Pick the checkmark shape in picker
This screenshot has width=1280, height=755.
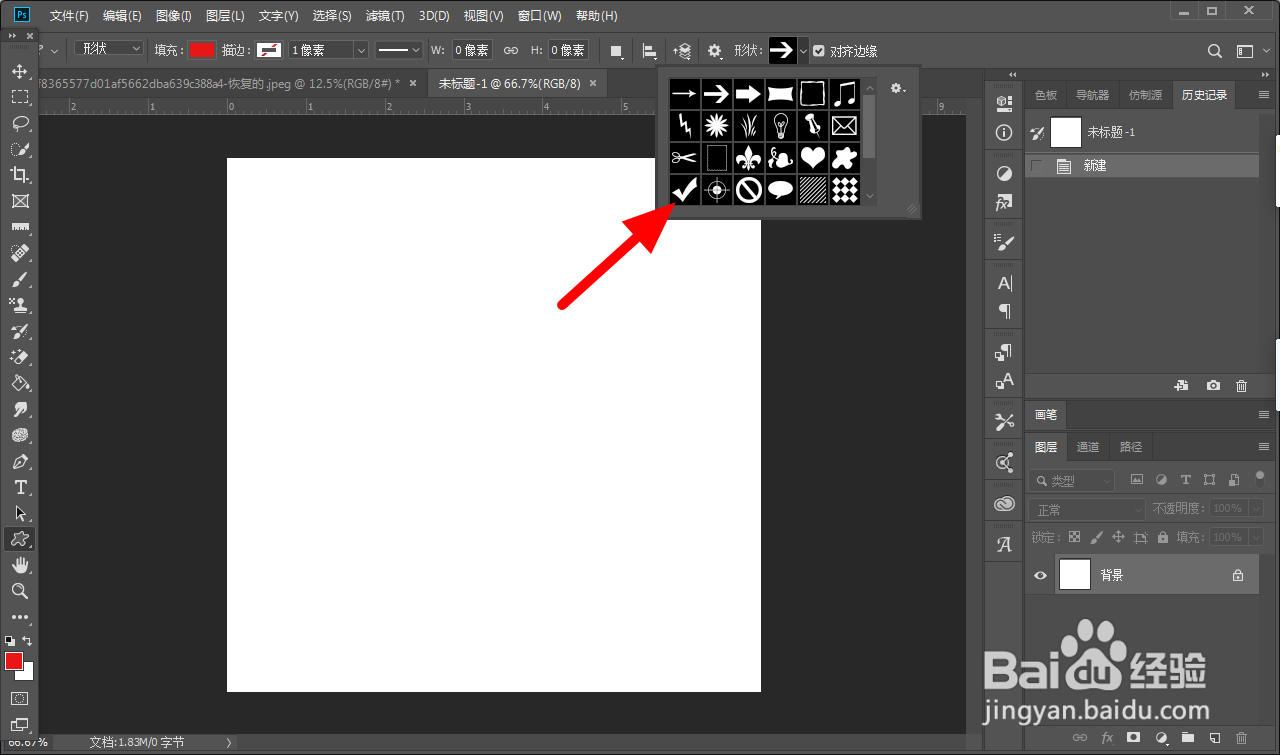click(684, 189)
